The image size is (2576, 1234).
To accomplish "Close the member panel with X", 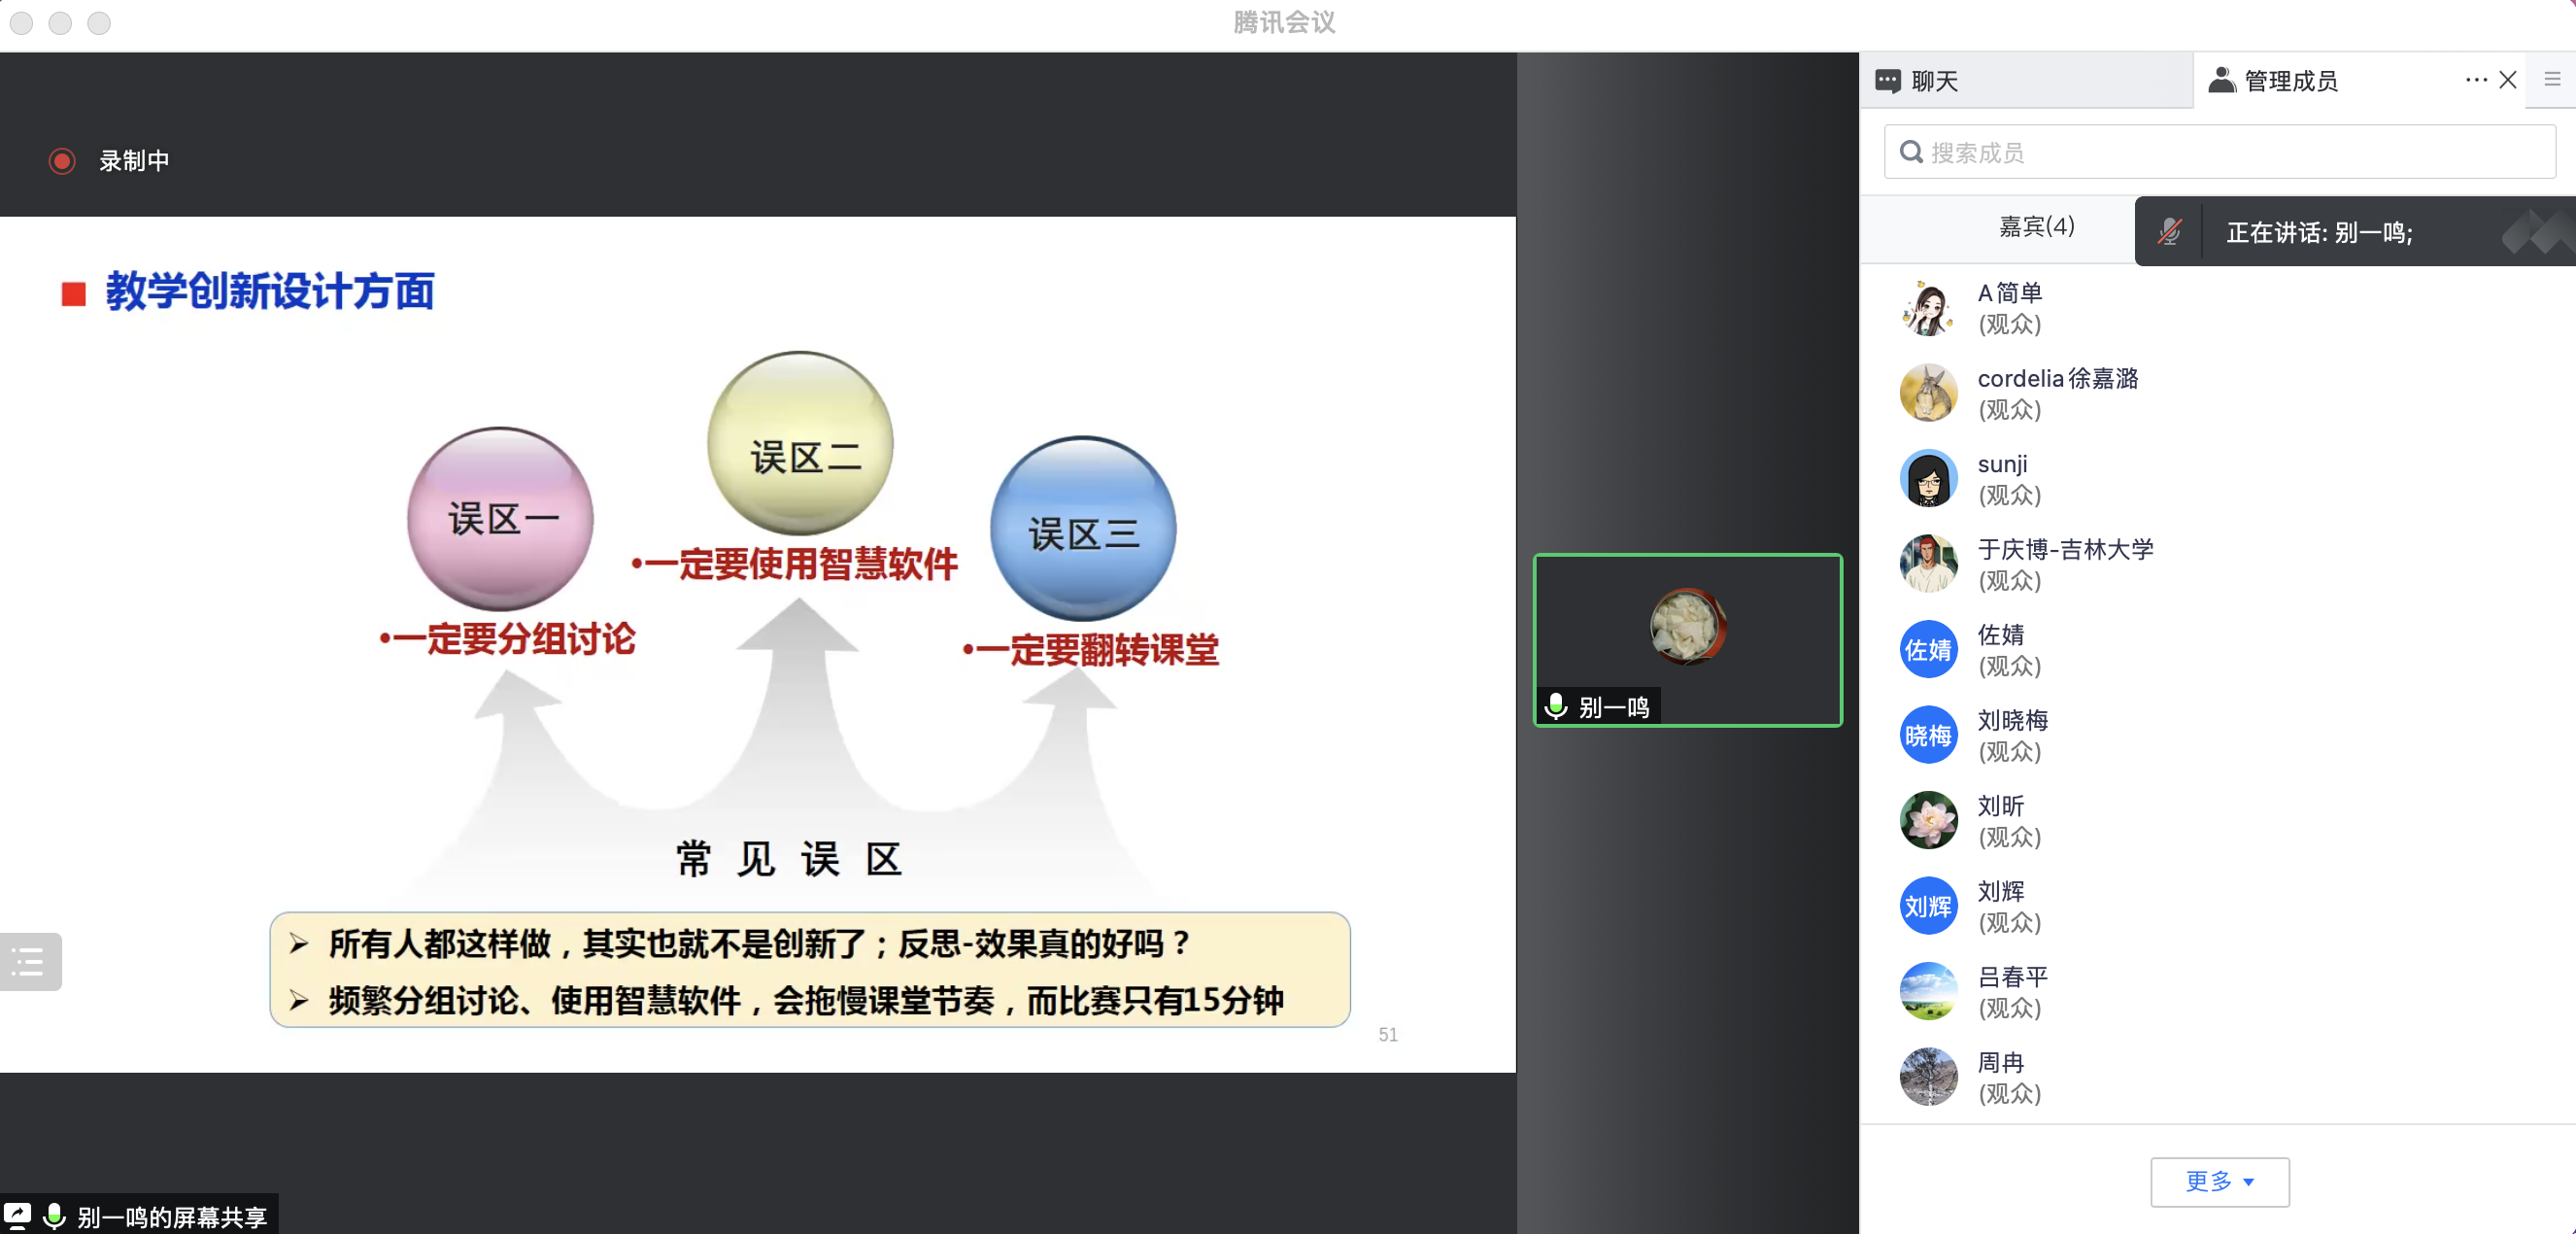I will coord(2508,80).
